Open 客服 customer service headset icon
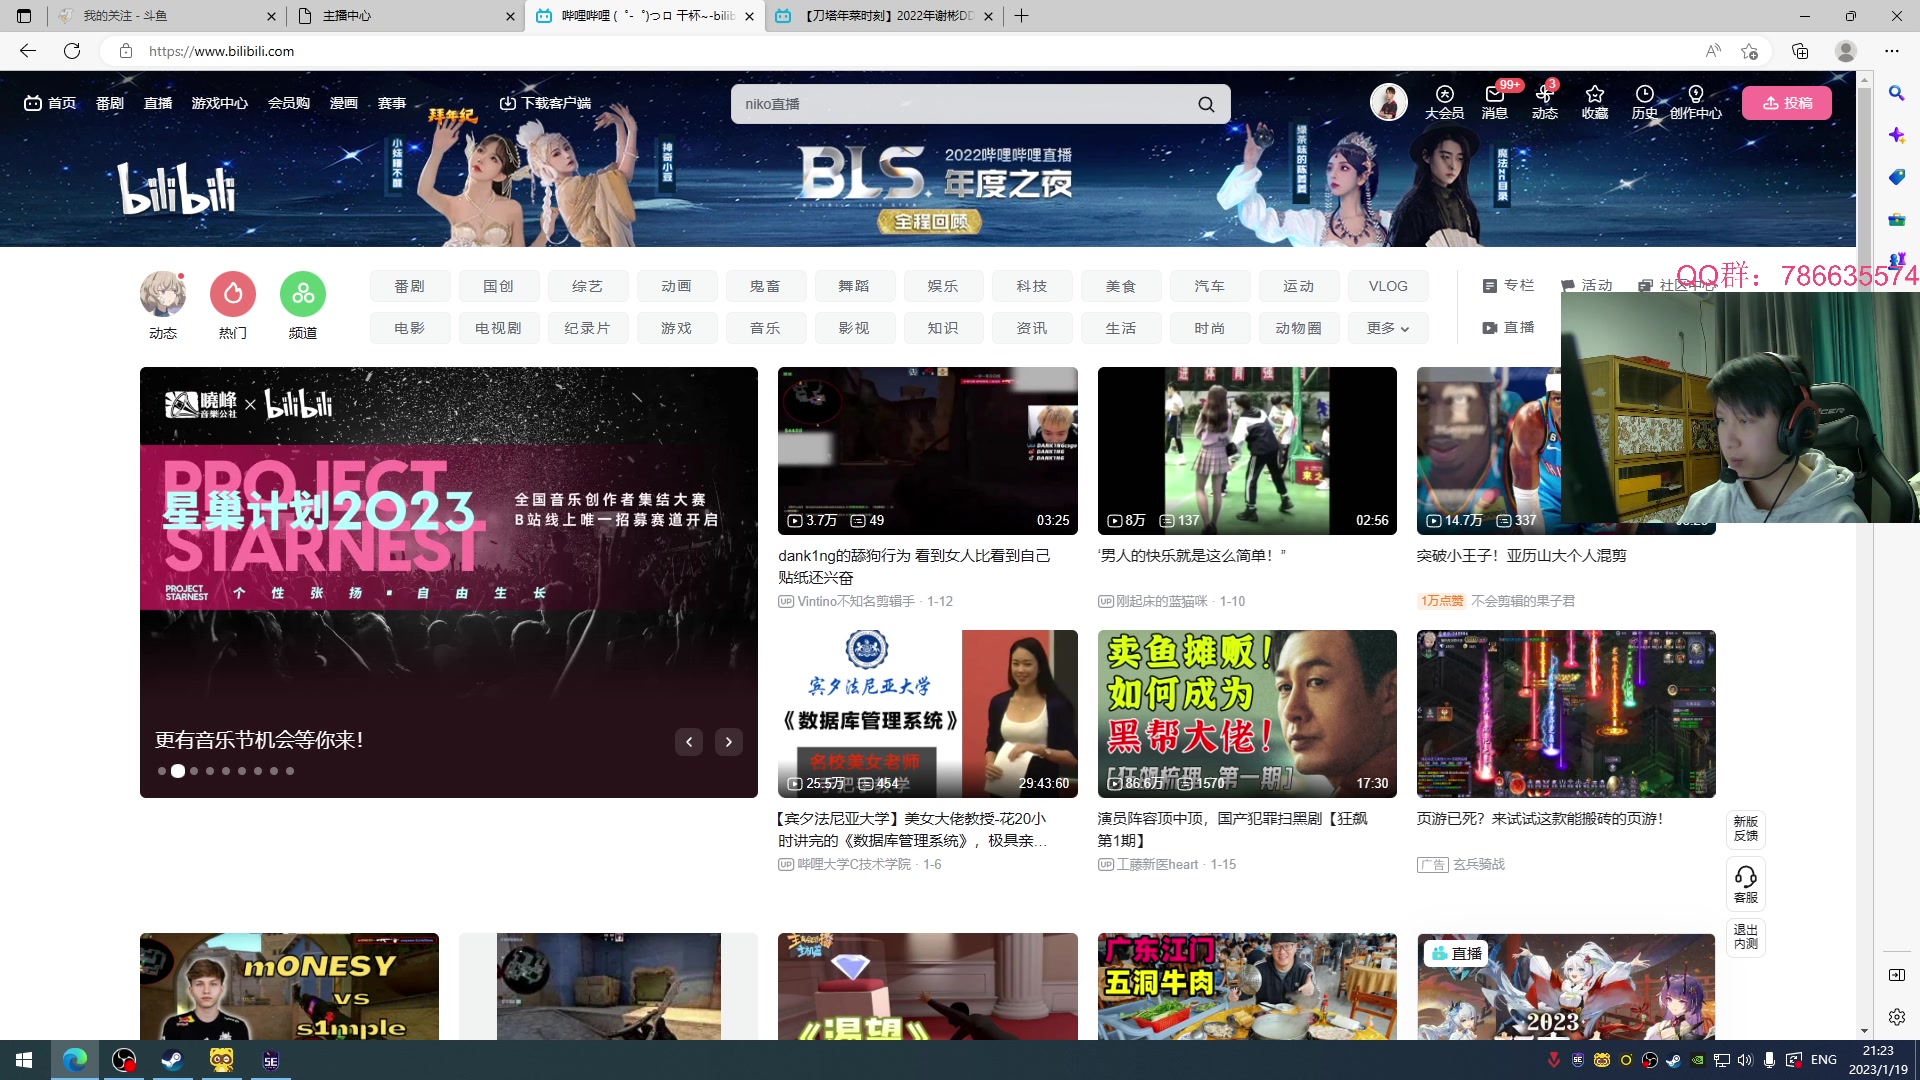The image size is (1920, 1080). [1745, 884]
